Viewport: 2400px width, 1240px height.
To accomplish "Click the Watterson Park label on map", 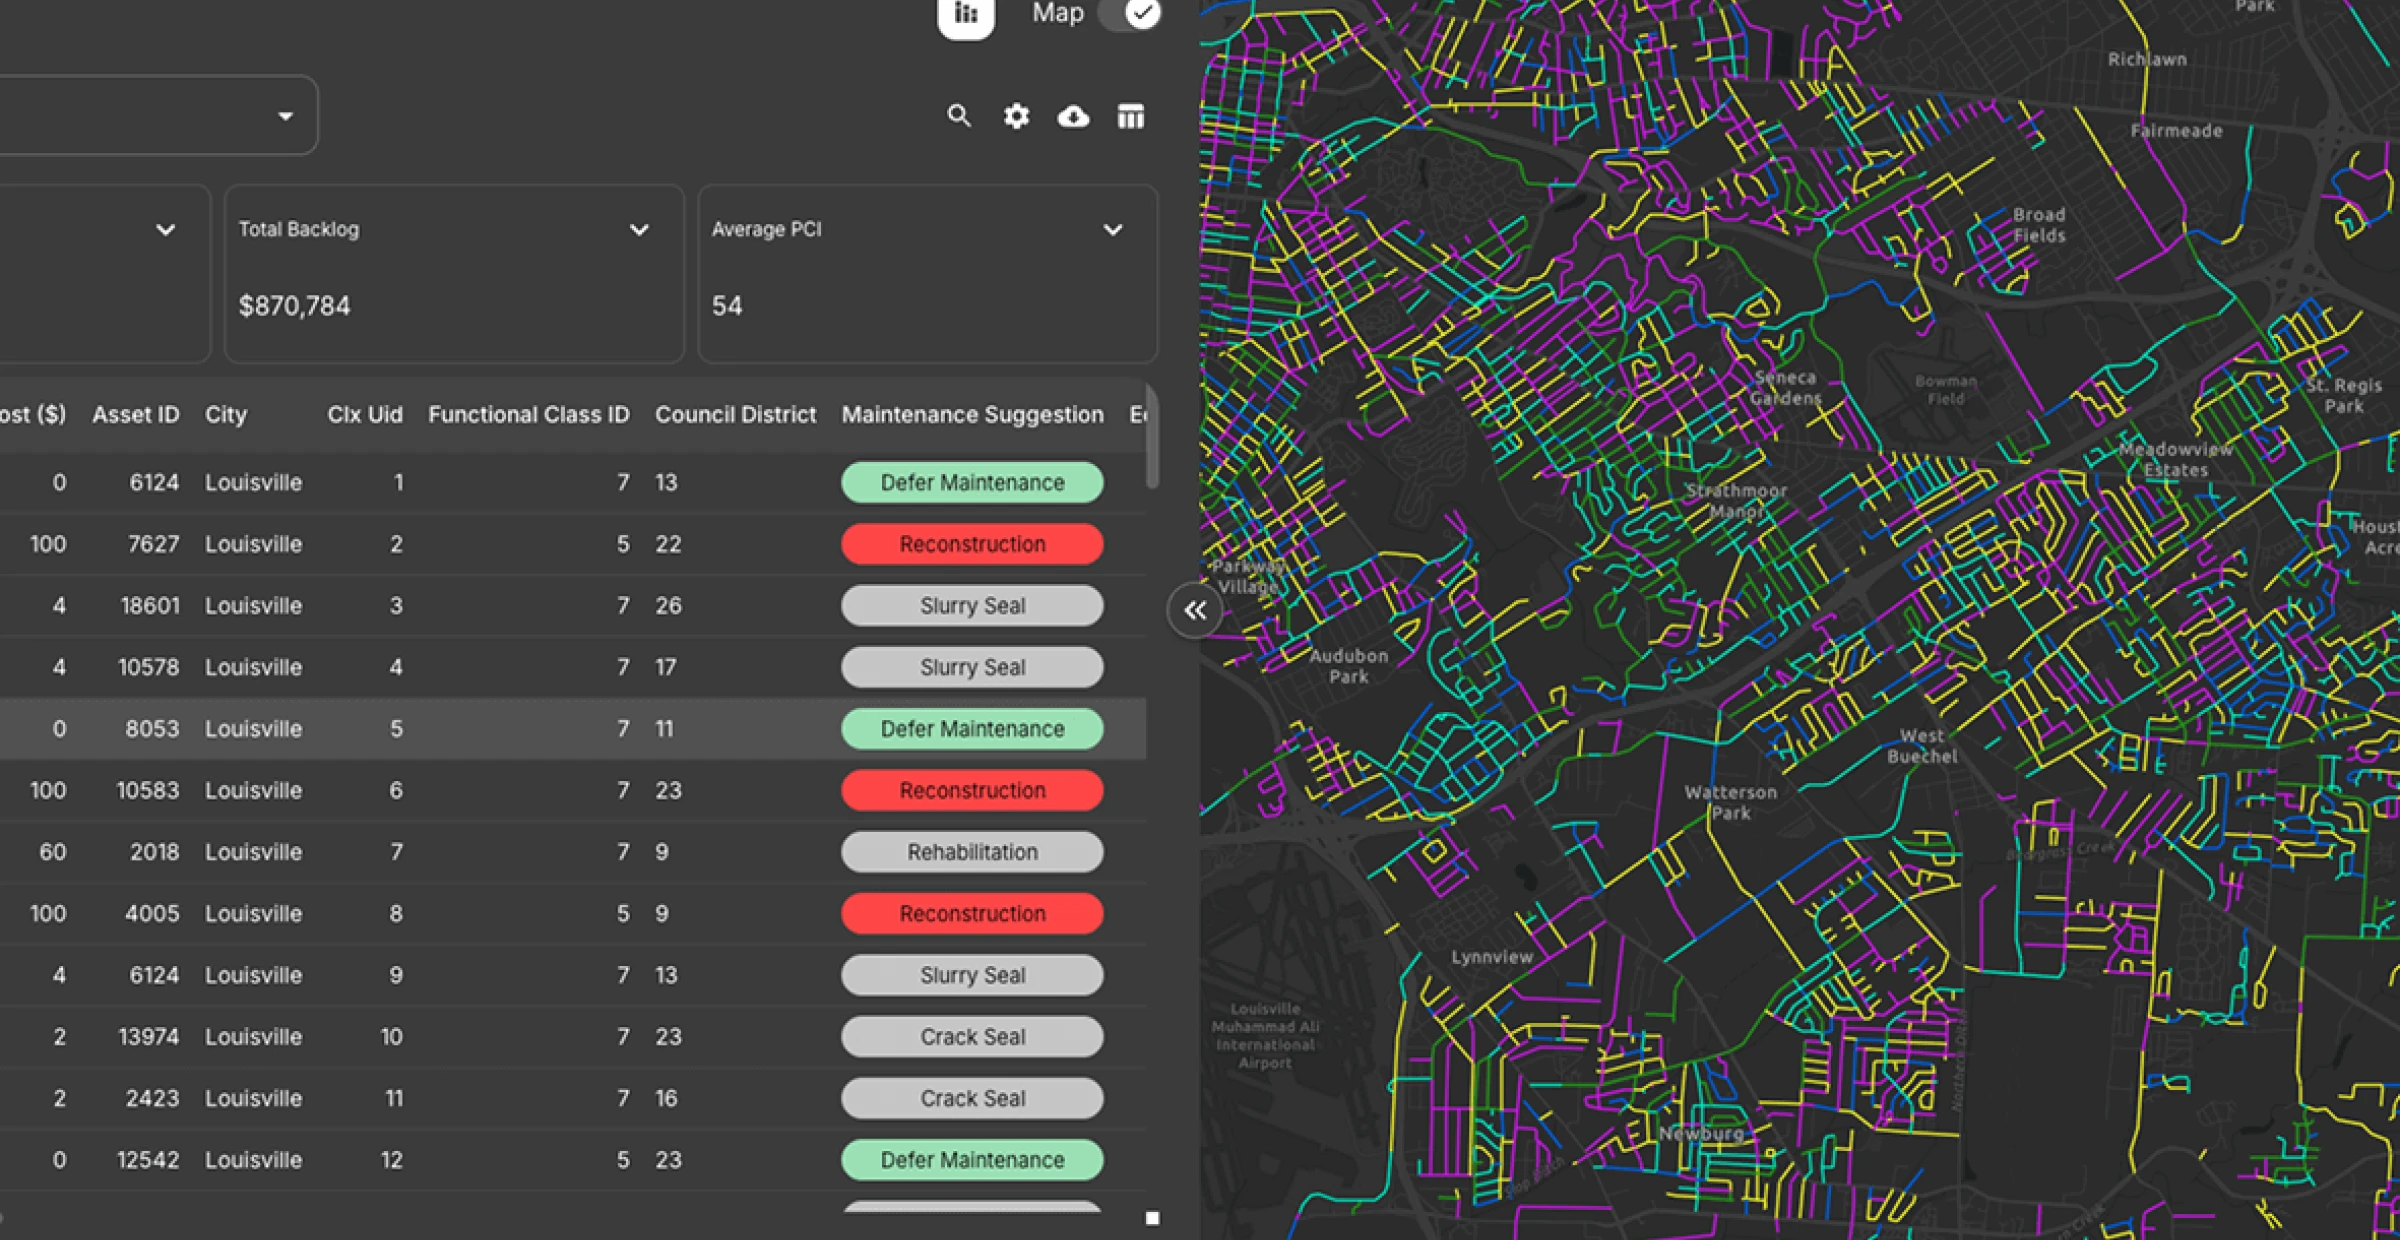I will [1730, 802].
